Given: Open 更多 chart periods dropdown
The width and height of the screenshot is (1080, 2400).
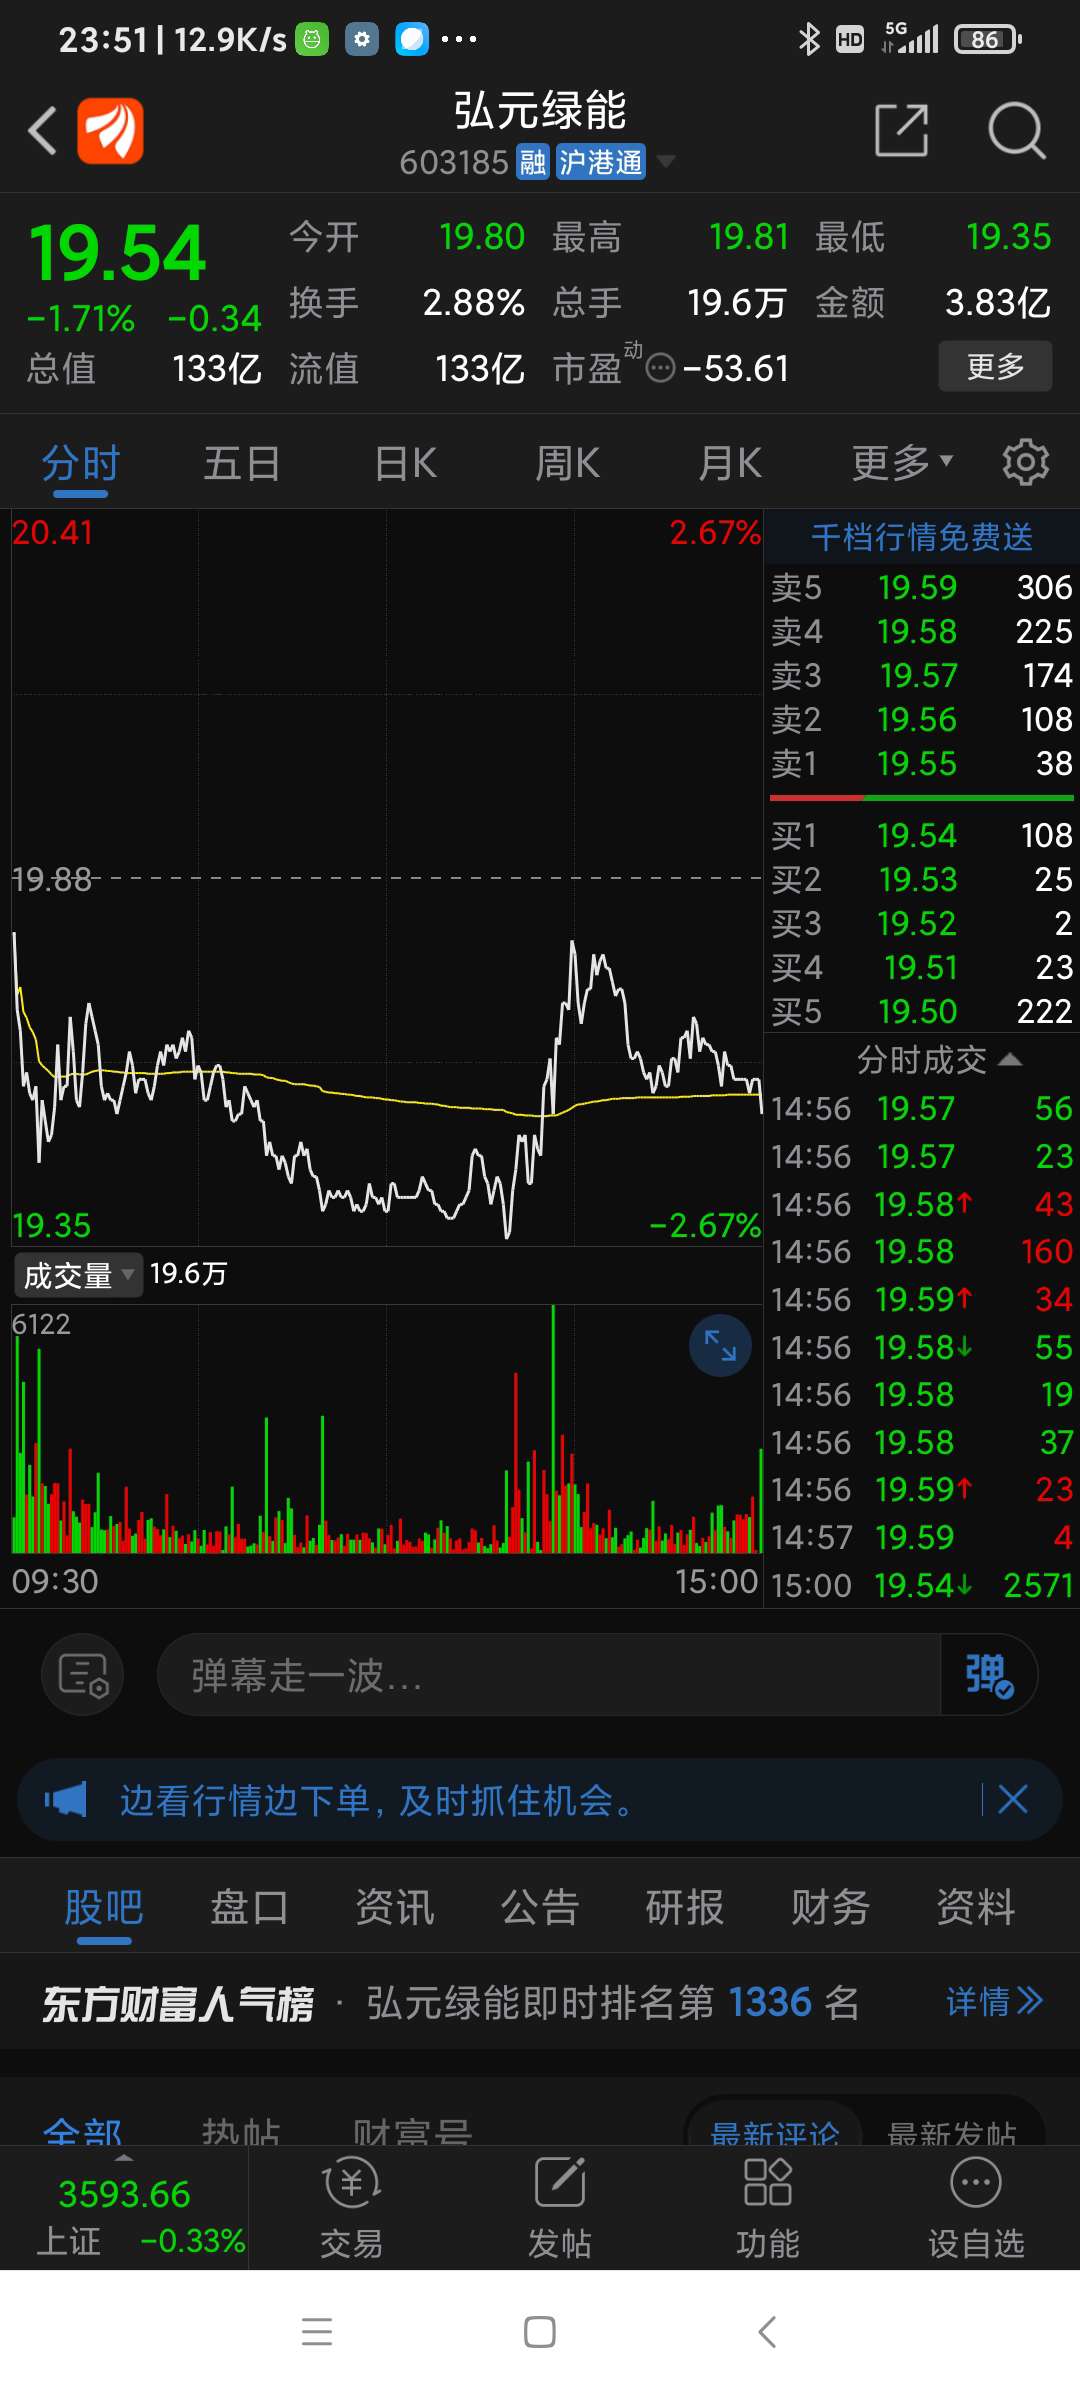Looking at the screenshot, I should 902,463.
